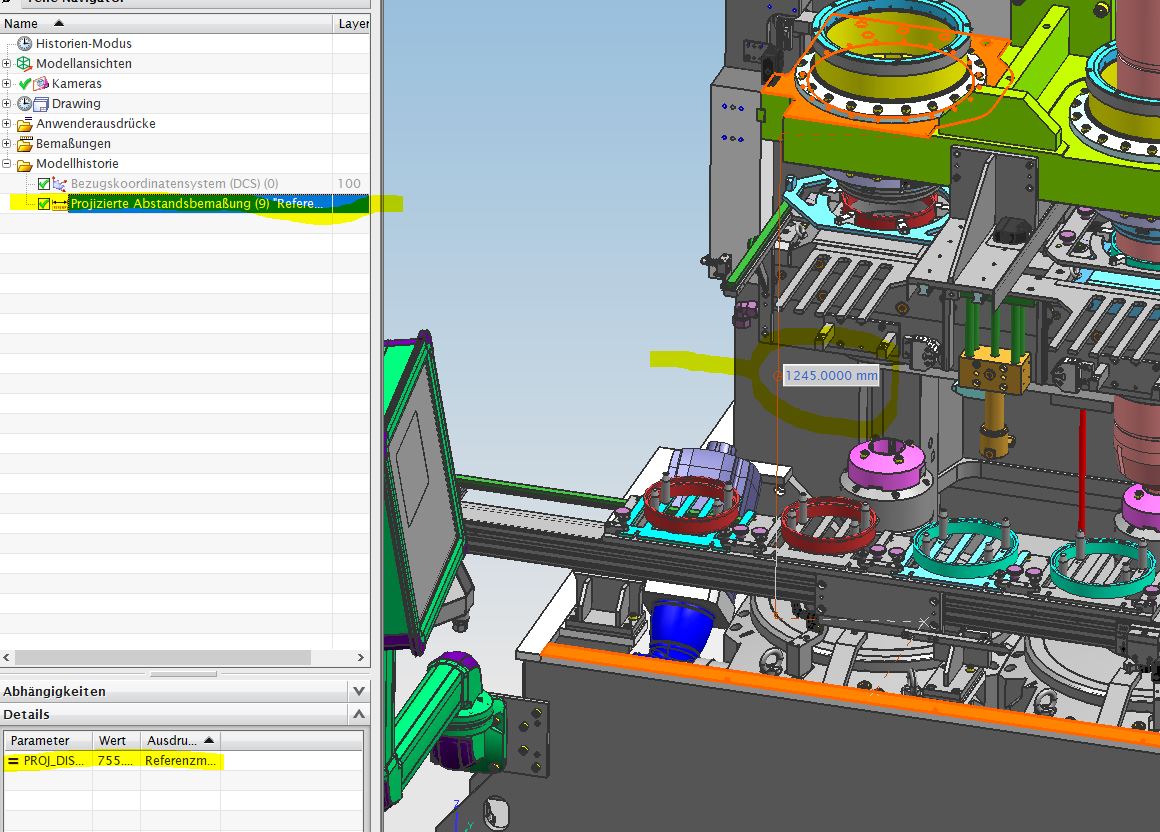Click the Anwenderausdrücke text label
Image resolution: width=1160 pixels, height=832 pixels.
pyautogui.click(x=95, y=124)
